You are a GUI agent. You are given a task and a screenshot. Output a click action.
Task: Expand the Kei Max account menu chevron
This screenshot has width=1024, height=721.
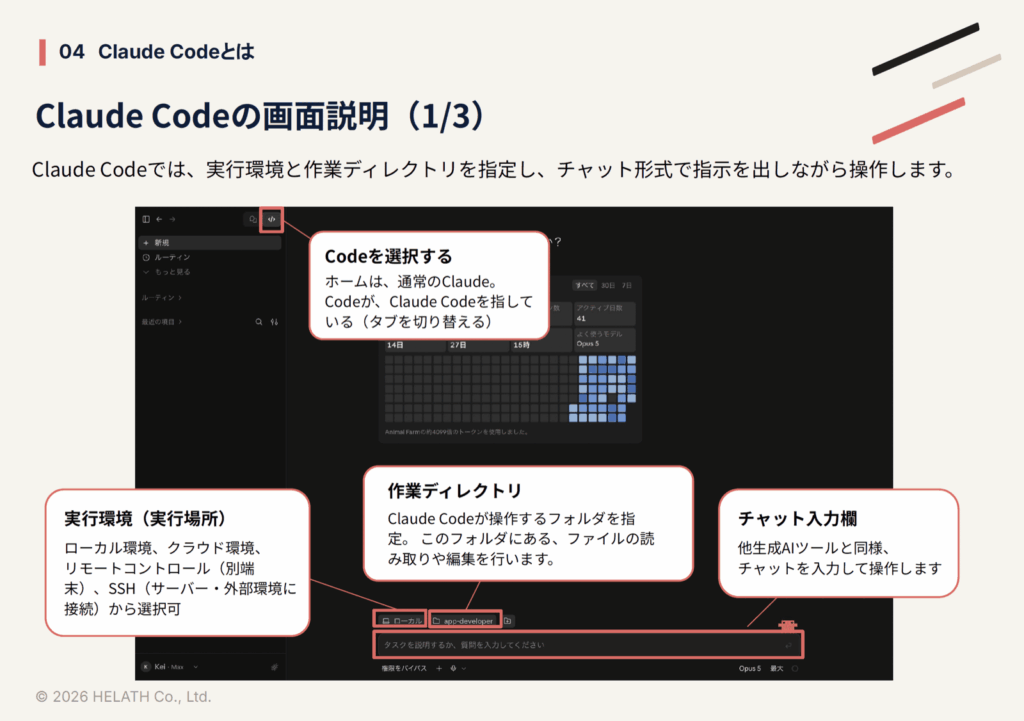pos(195,667)
